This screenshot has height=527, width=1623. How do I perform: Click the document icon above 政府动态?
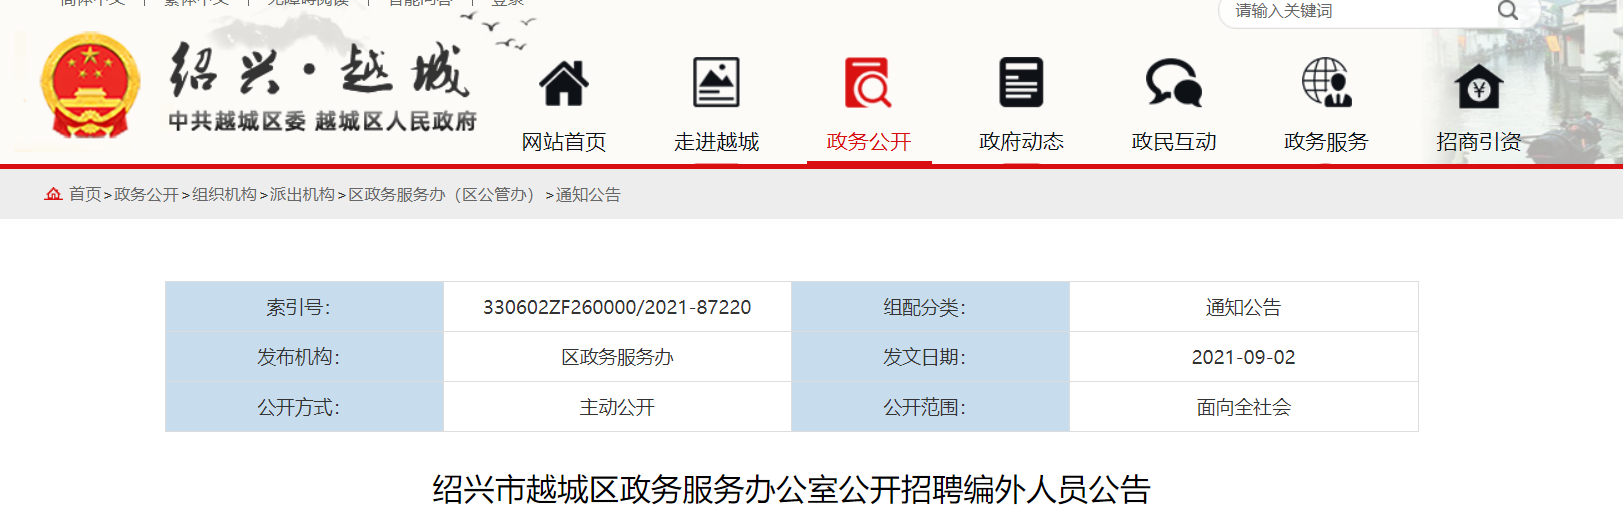point(1021,83)
